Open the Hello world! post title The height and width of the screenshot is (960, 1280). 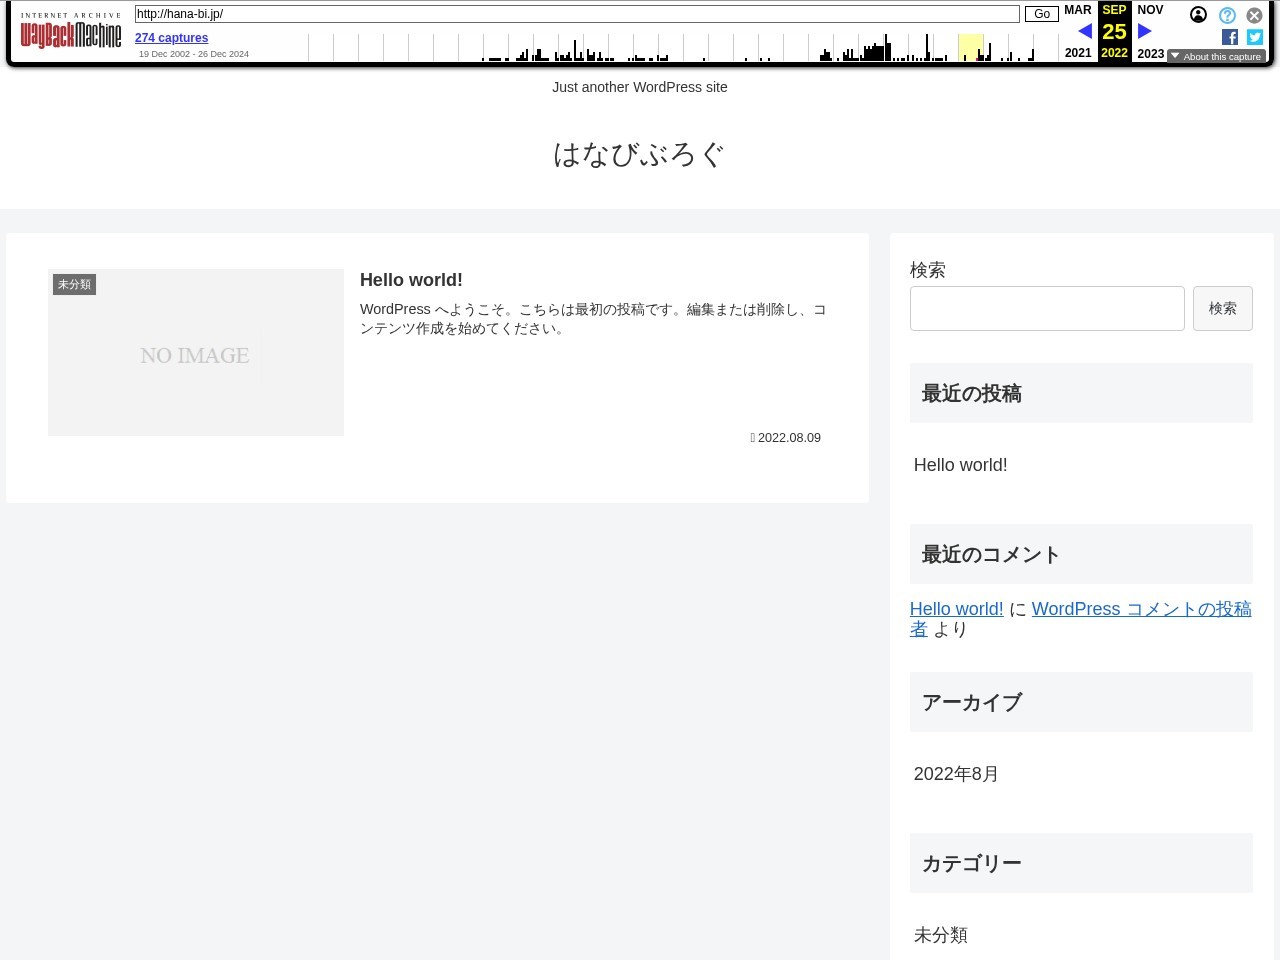tap(411, 280)
